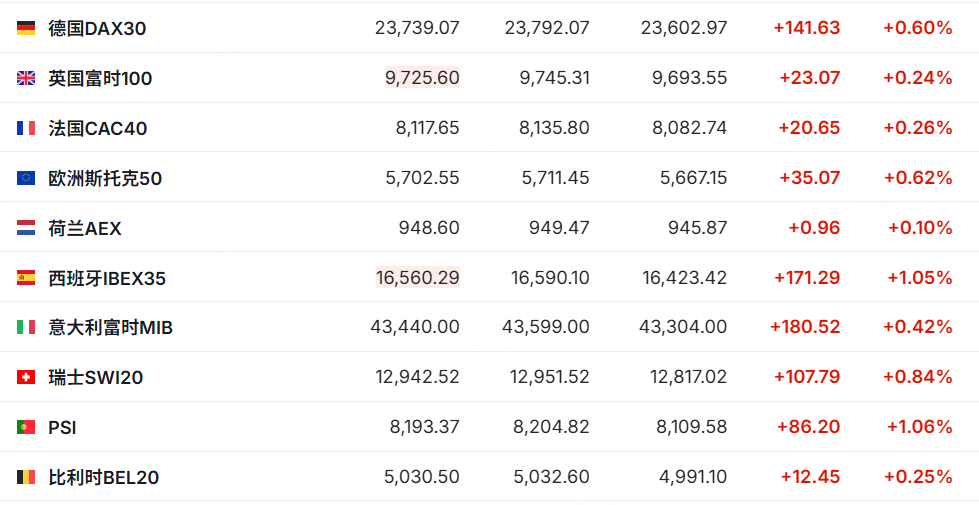Click the Spain flag icon
Screen dimensions: 979x505
(x=26, y=278)
